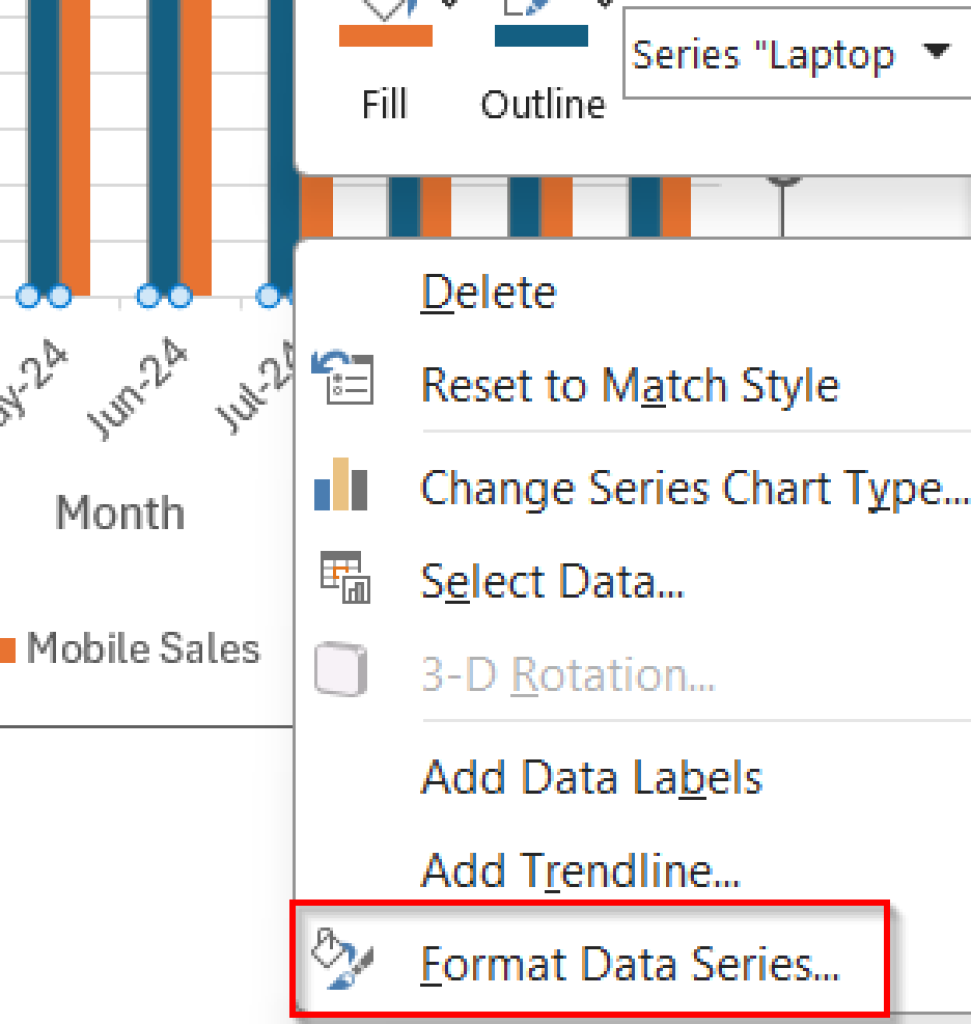
Task: Click Add Data Labels
Action: (590, 776)
